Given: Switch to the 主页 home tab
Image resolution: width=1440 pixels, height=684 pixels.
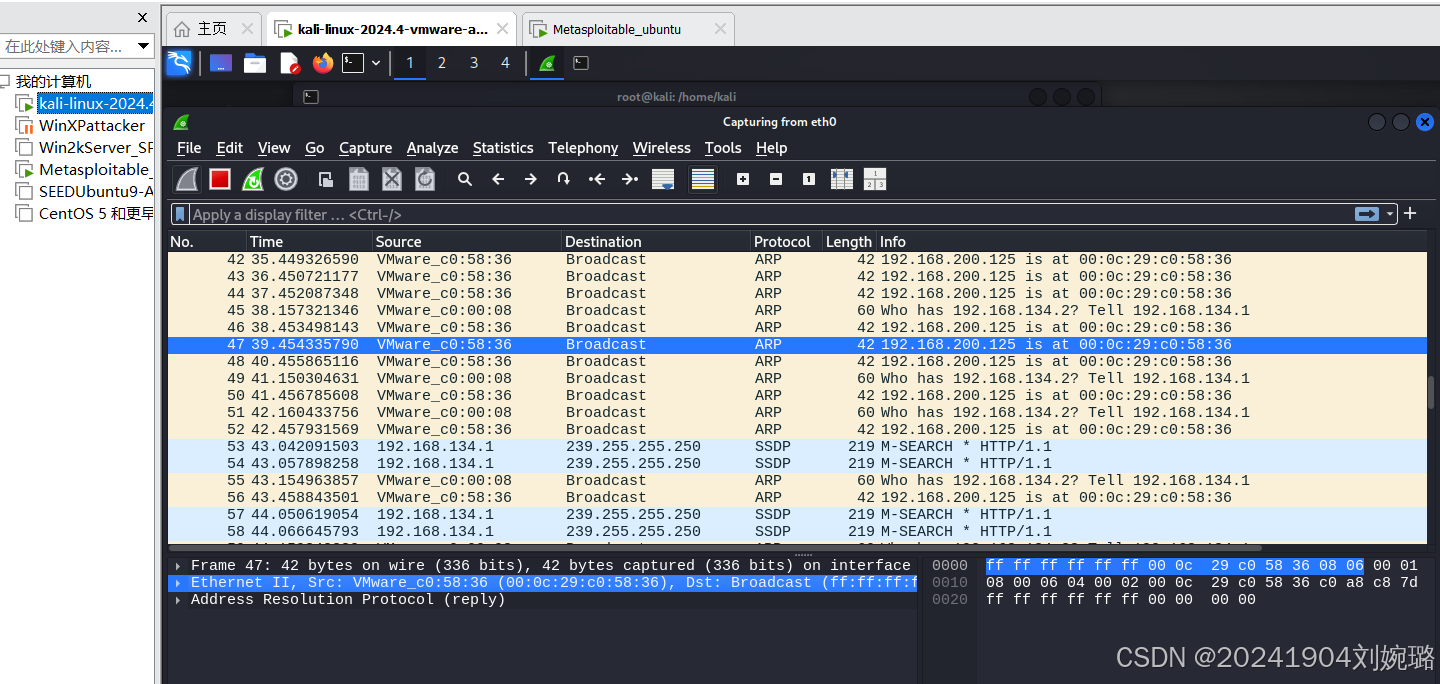Looking at the screenshot, I should click(212, 29).
